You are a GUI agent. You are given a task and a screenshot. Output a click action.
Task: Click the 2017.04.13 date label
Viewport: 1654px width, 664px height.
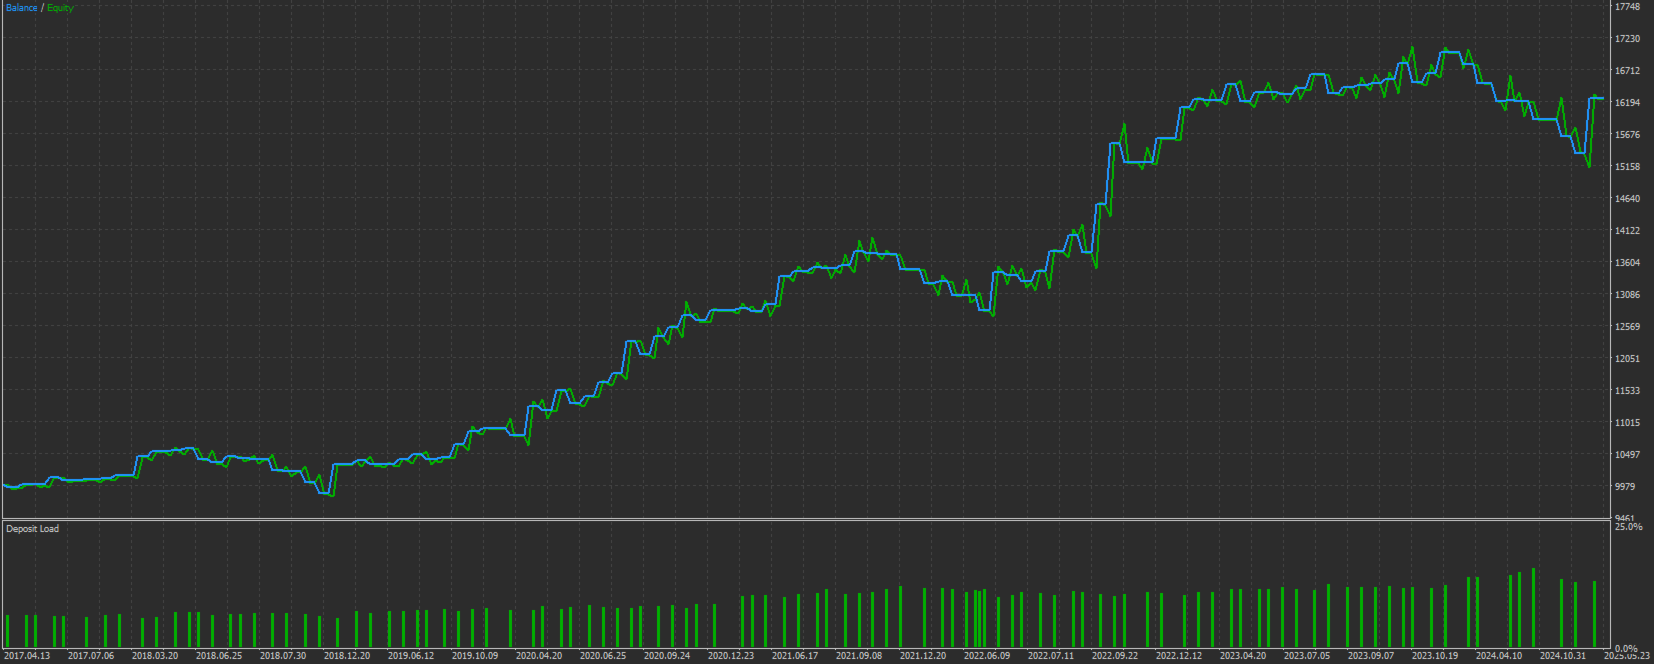pos(27,656)
